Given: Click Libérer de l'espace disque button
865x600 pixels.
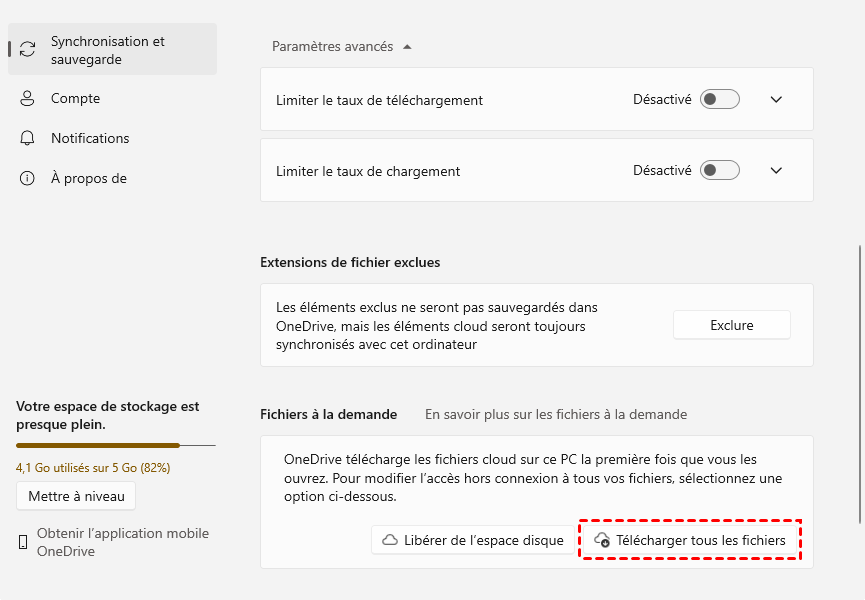Looking at the screenshot, I should pos(473,540).
